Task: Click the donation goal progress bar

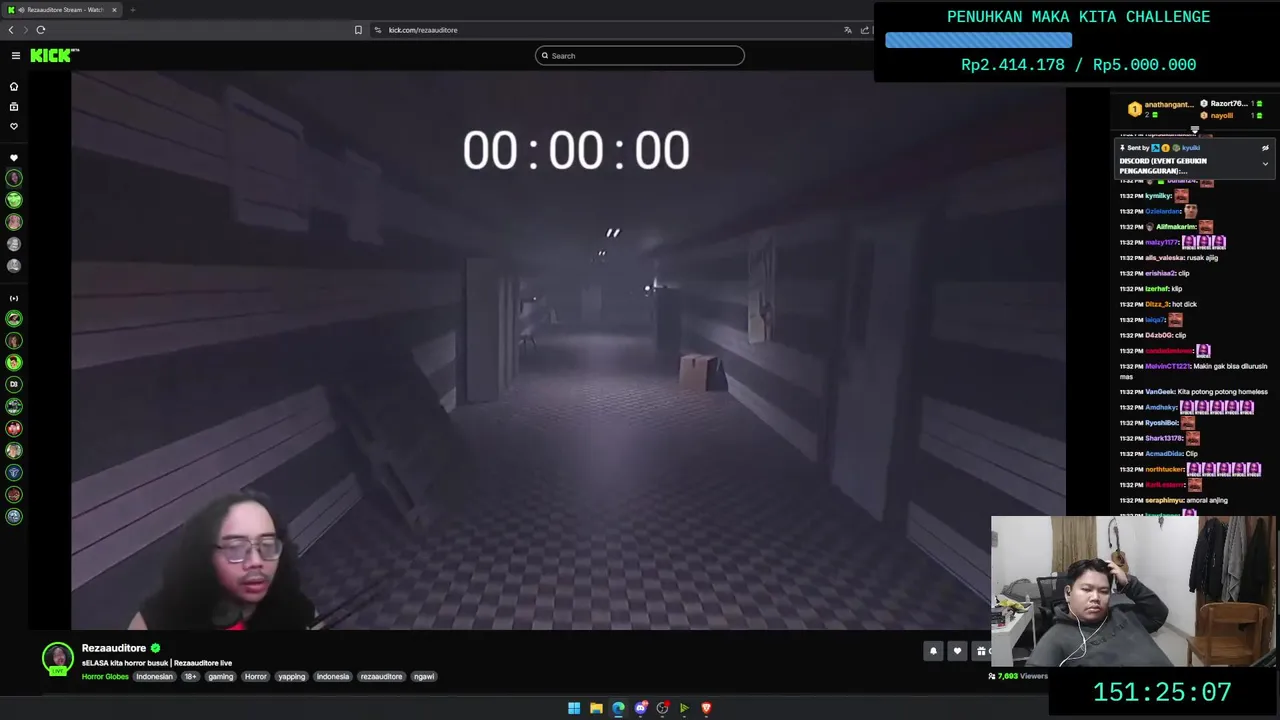Action: point(978,41)
